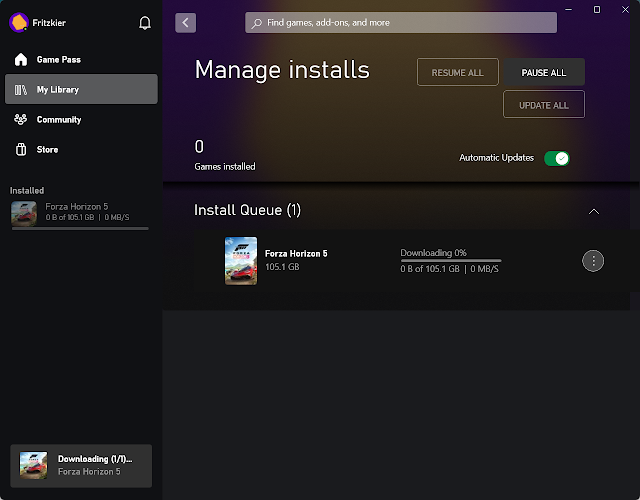Click the 105.1 GB size label
Viewport: 640px width, 500px height.
pyautogui.click(x=282, y=267)
